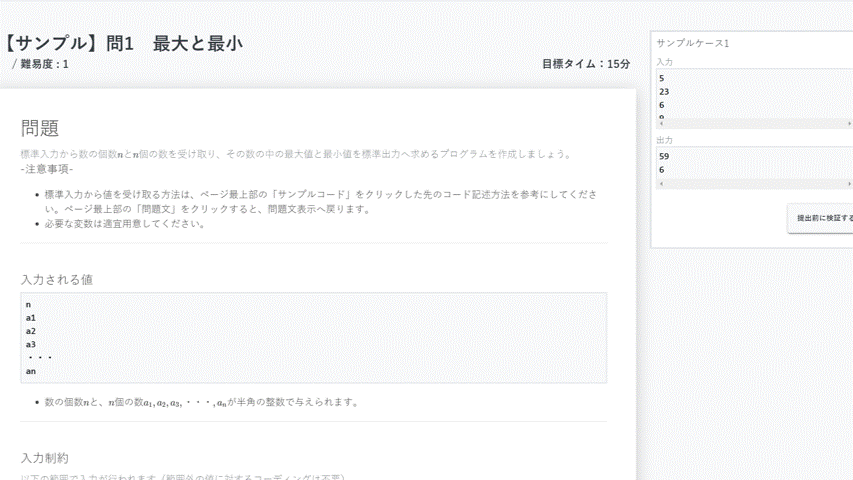
Task: Click the sample output horizontal scrollbar track
Action: (754, 184)
